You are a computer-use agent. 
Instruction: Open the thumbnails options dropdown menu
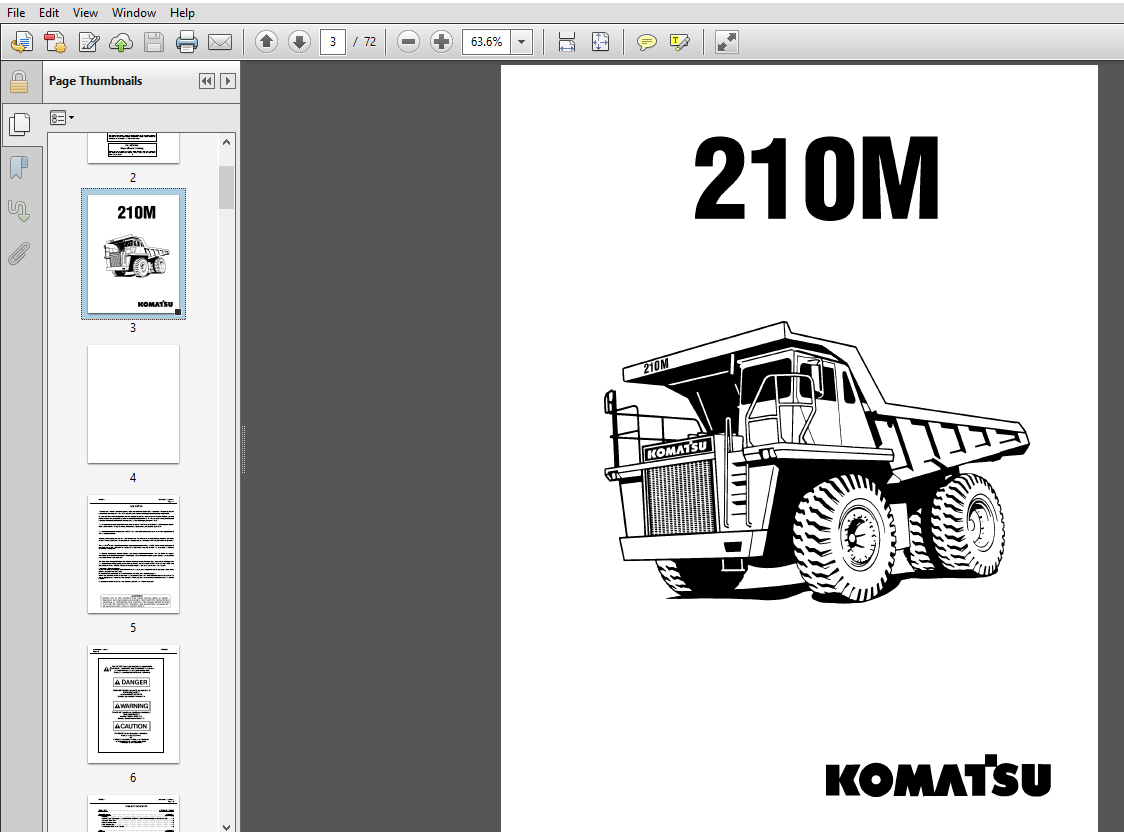[62, 118]
